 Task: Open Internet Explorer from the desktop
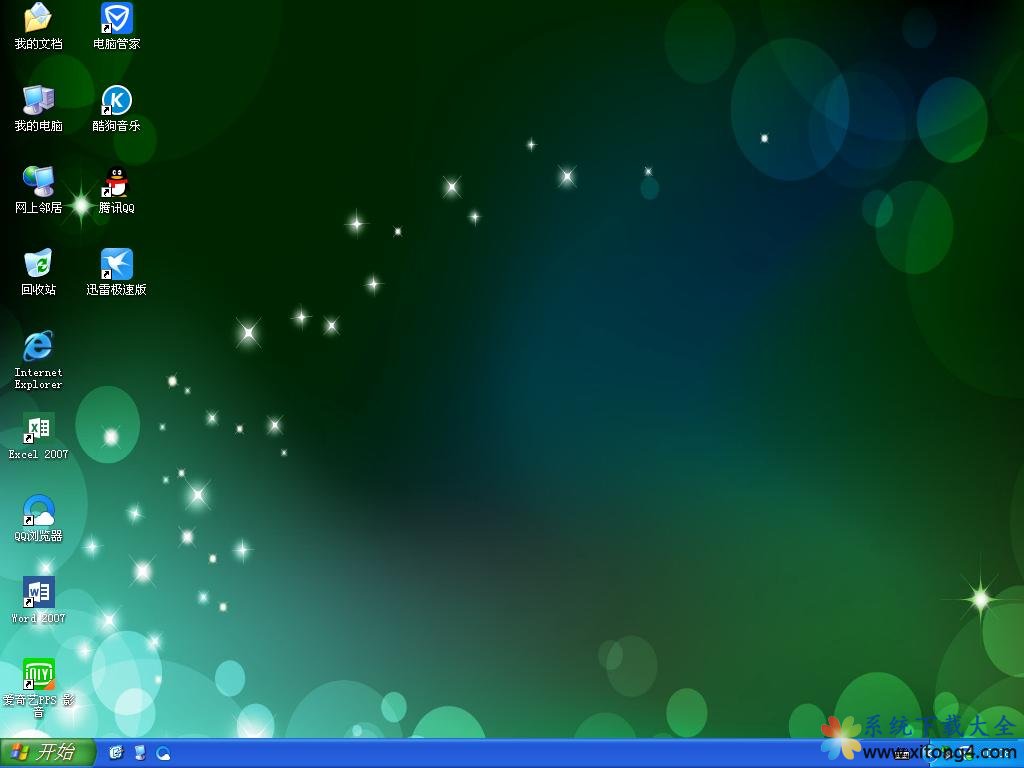(38, 346)
